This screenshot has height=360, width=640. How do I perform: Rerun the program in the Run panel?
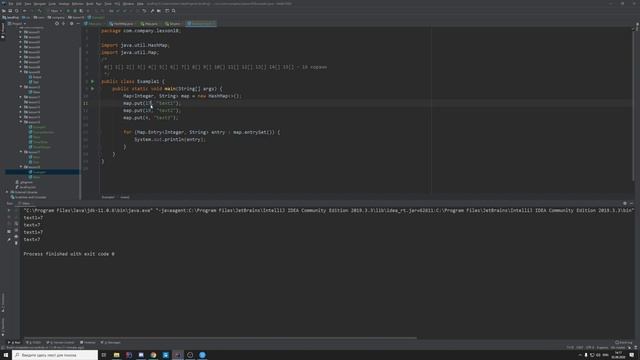(9, 210)
